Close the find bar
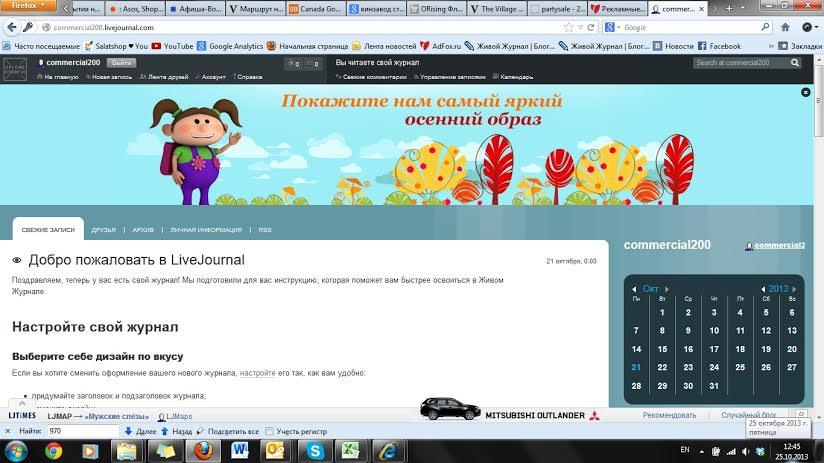The height and width of the screenshot is (463, 824). (x=8, y=431)
